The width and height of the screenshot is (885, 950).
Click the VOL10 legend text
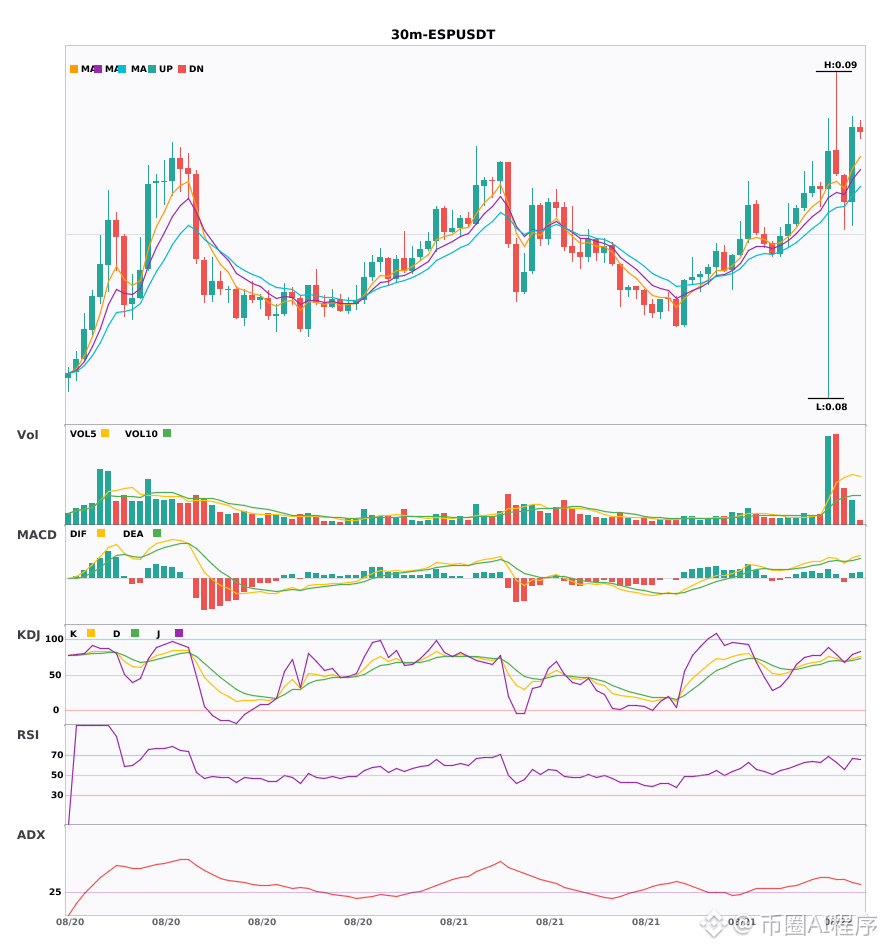coord(141,434)
